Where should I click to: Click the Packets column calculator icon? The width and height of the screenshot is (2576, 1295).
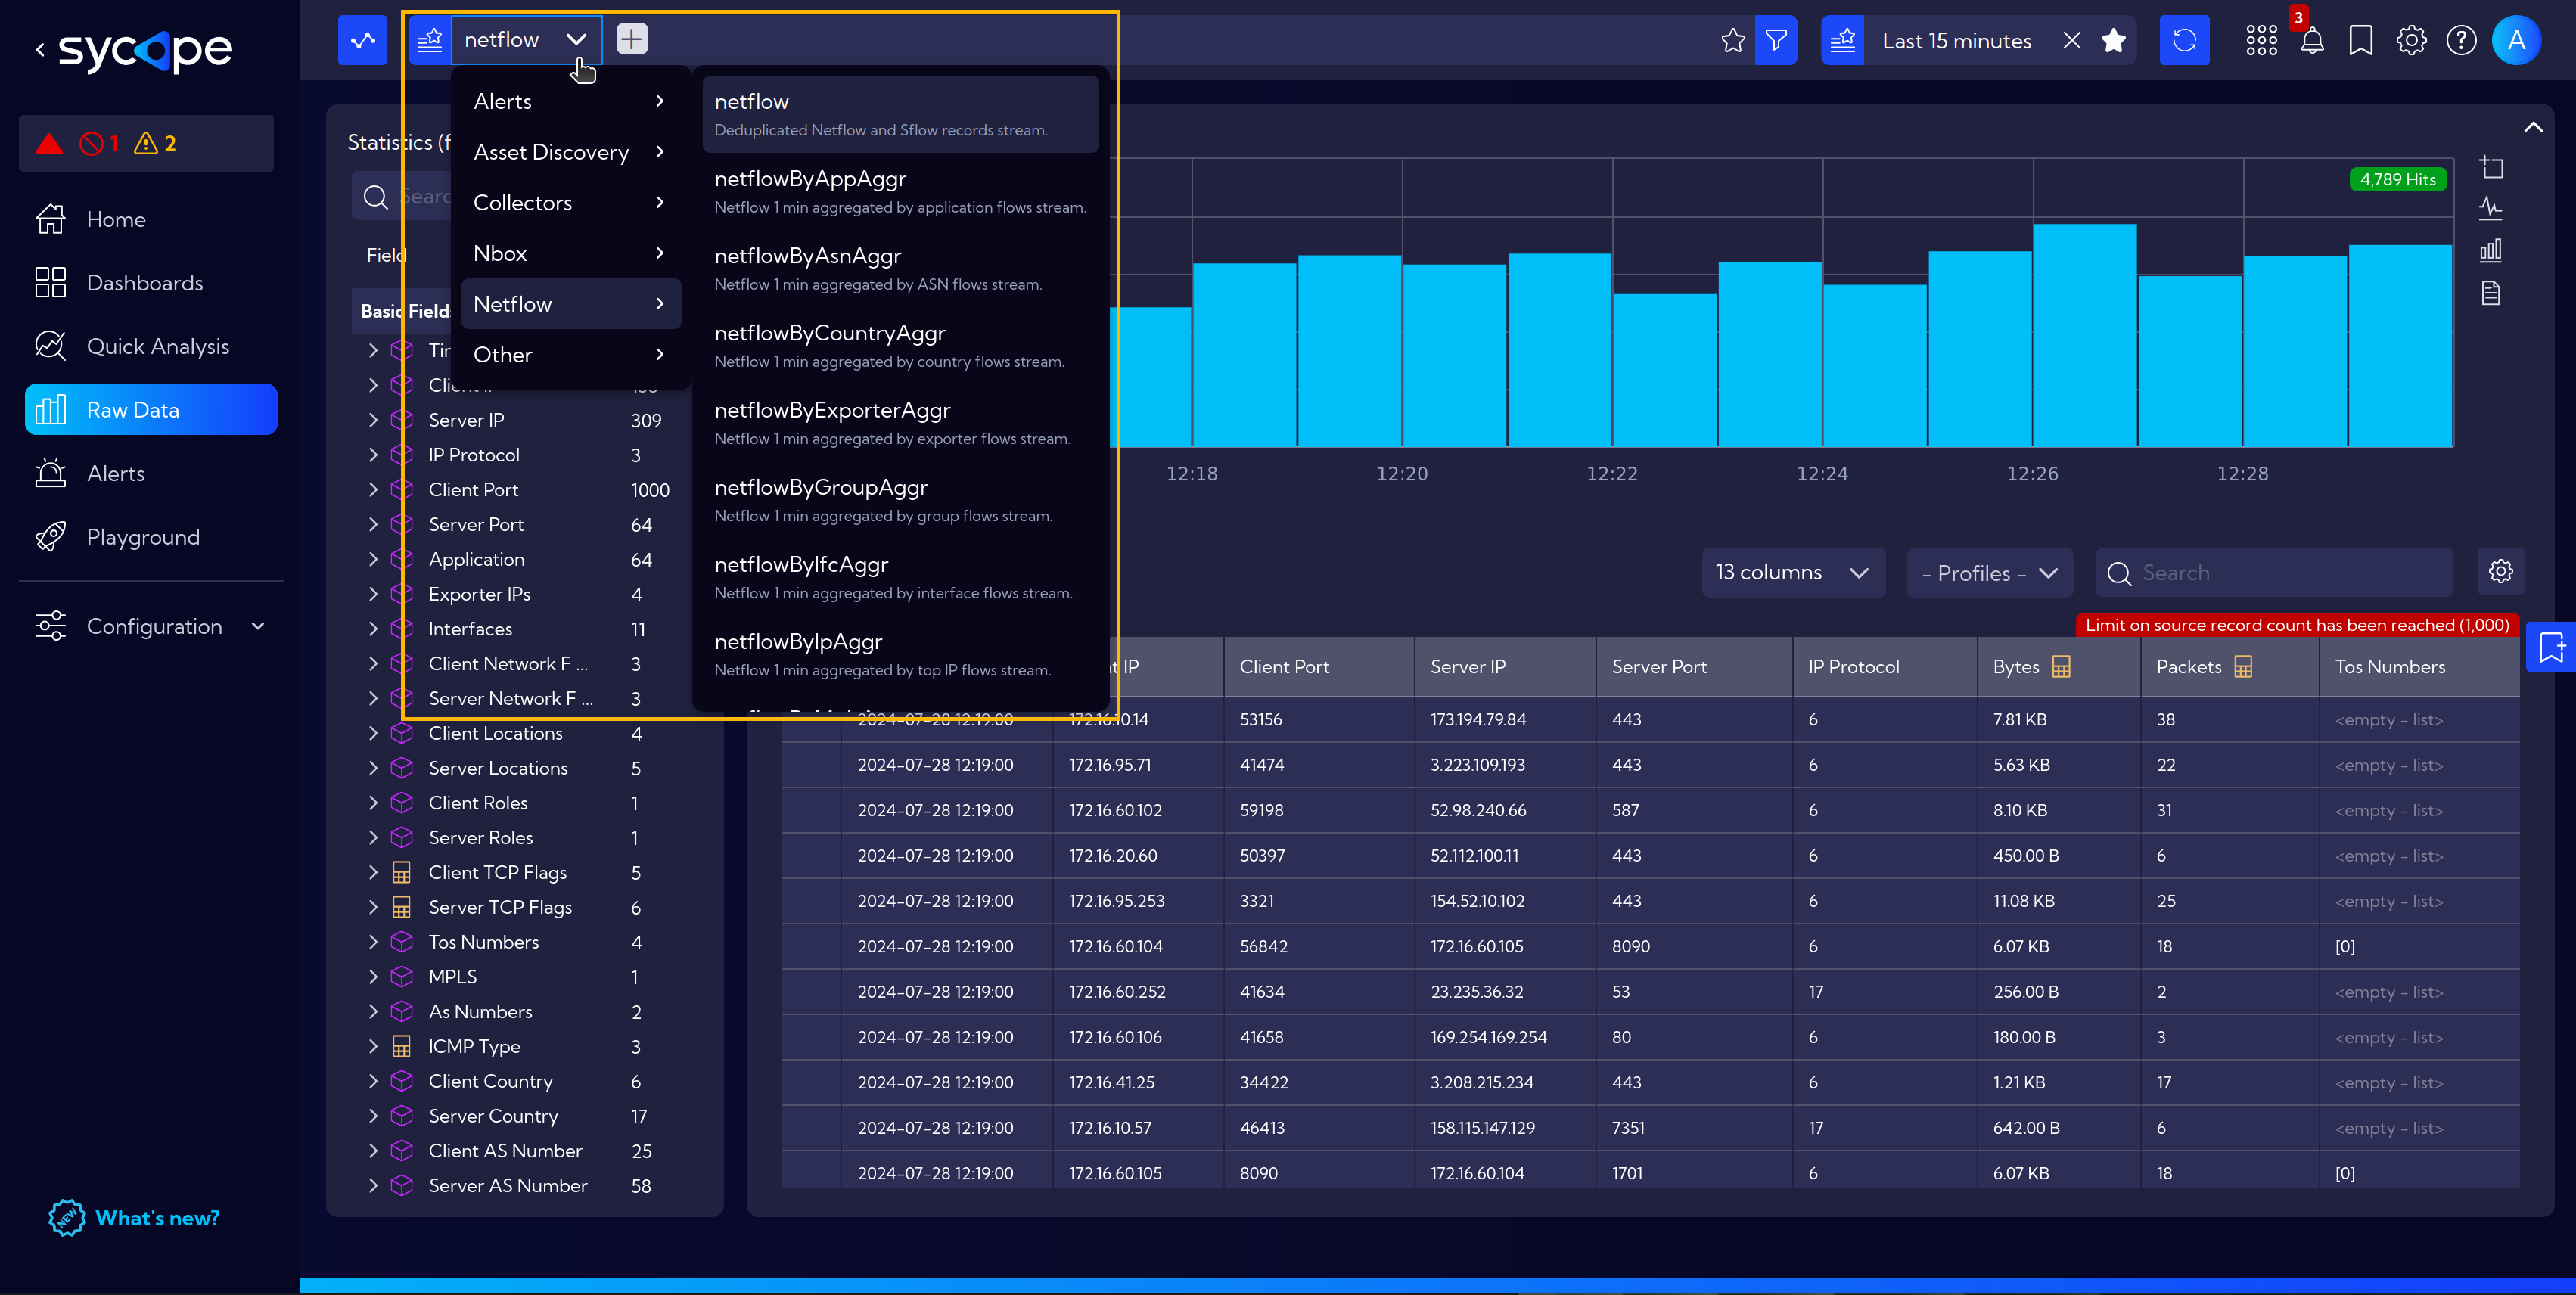tap(2243, 666)
